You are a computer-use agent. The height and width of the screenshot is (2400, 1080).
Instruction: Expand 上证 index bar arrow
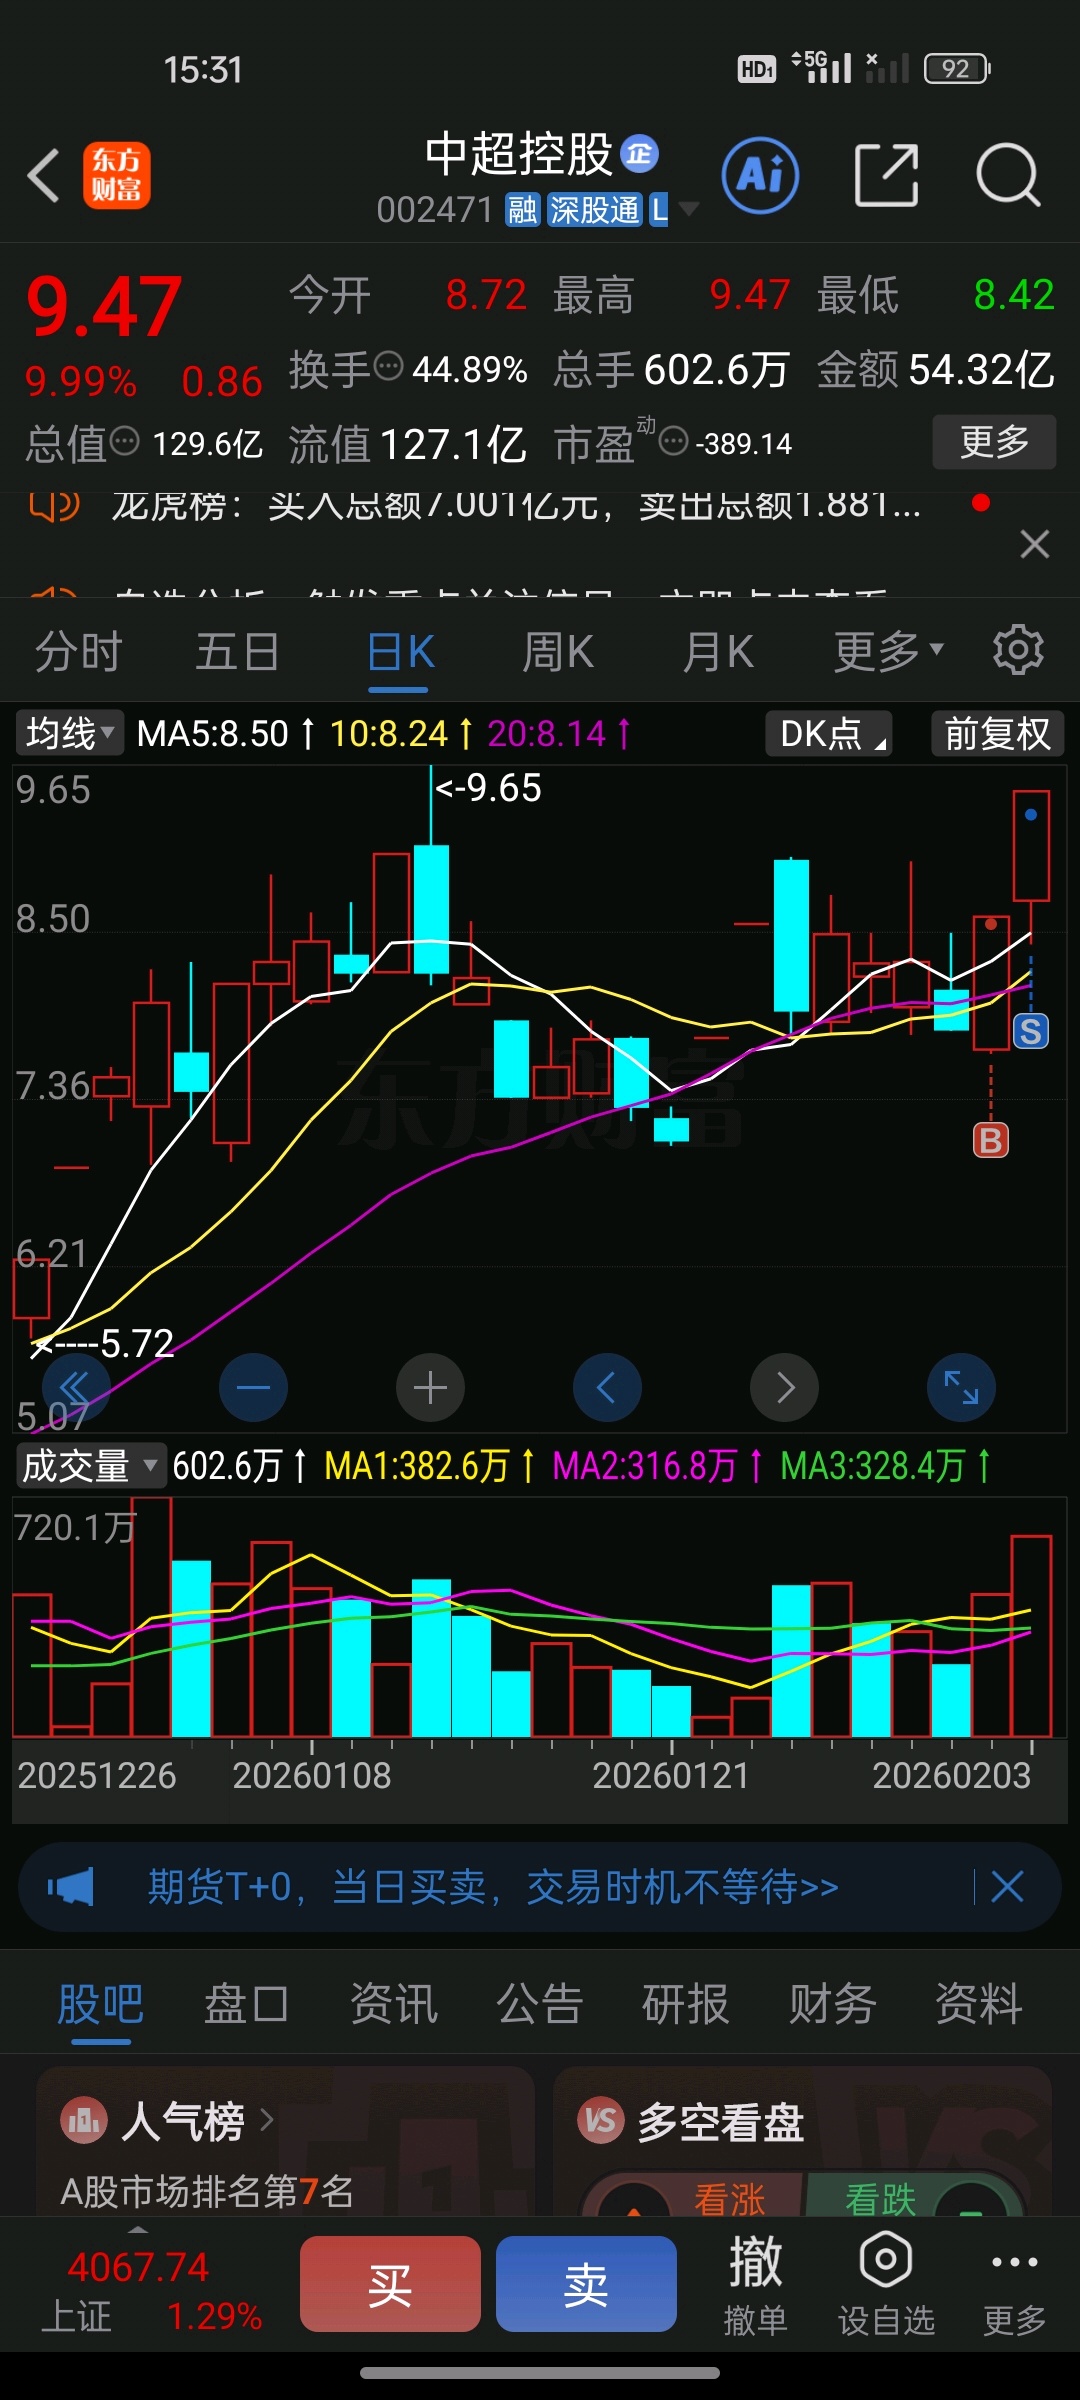[x=138, y=2231]
